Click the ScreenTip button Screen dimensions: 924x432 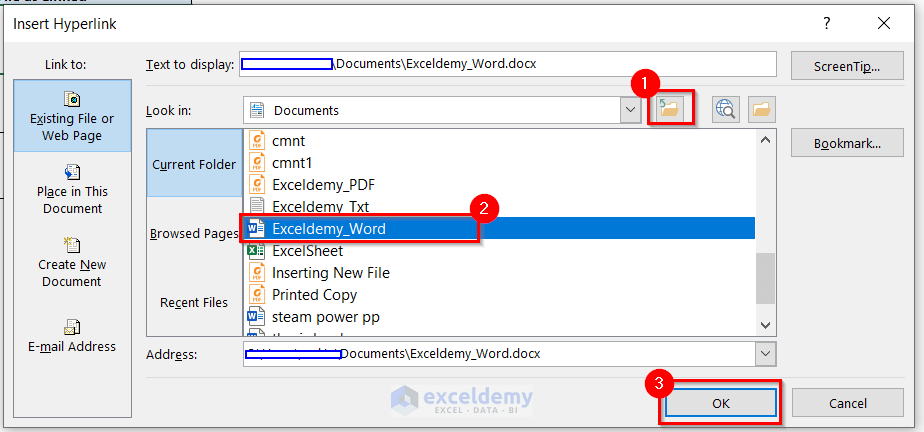coord(847,65)
